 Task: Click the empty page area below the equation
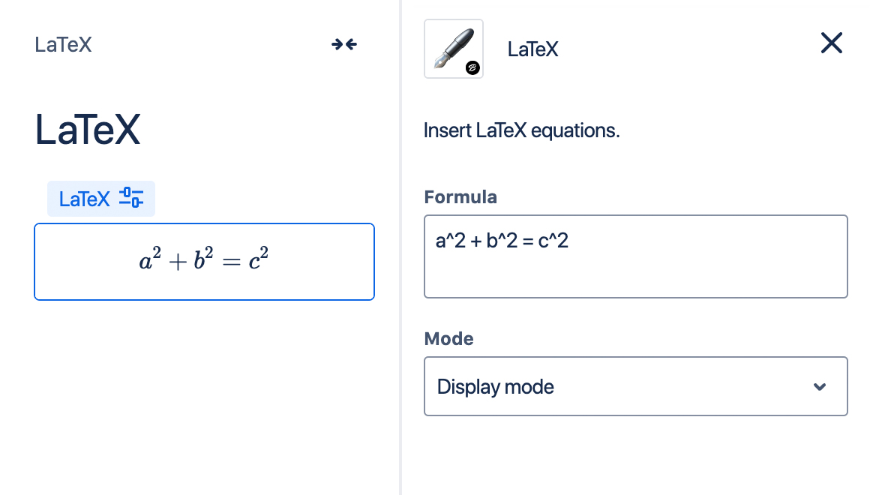[200, 400]
